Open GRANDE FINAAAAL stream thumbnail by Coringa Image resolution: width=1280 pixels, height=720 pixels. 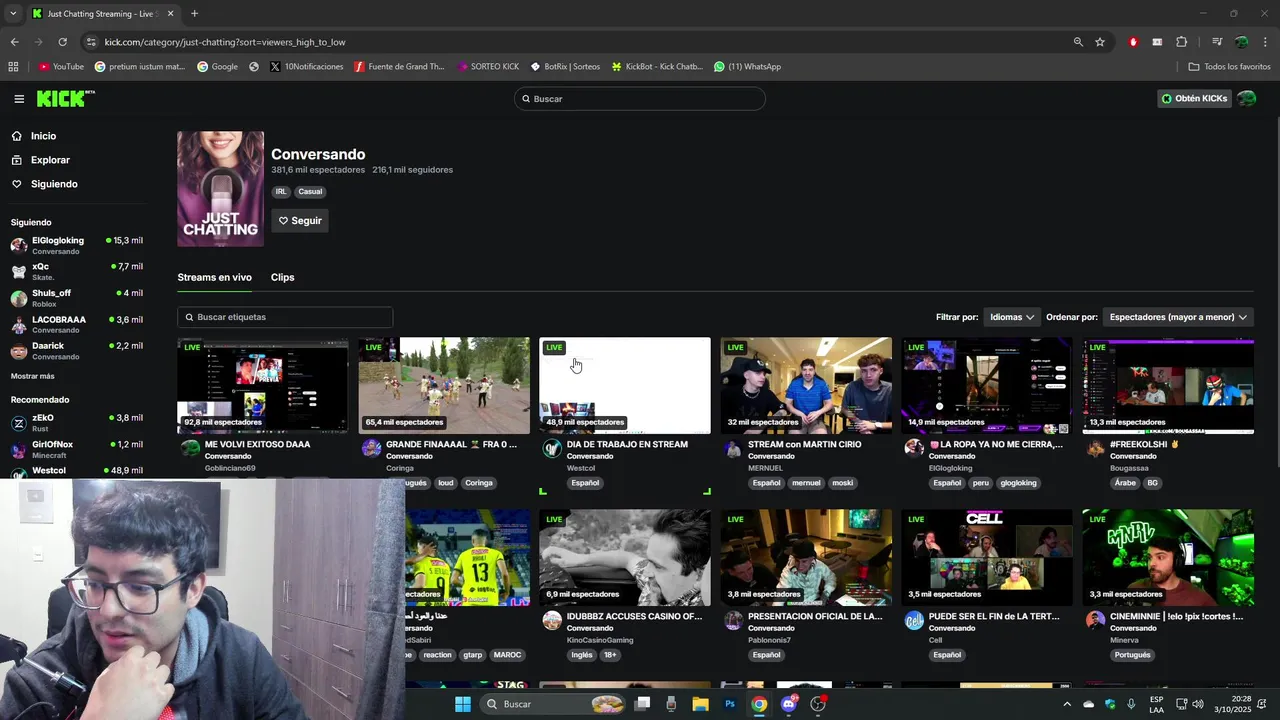click(x=444, y=385)
